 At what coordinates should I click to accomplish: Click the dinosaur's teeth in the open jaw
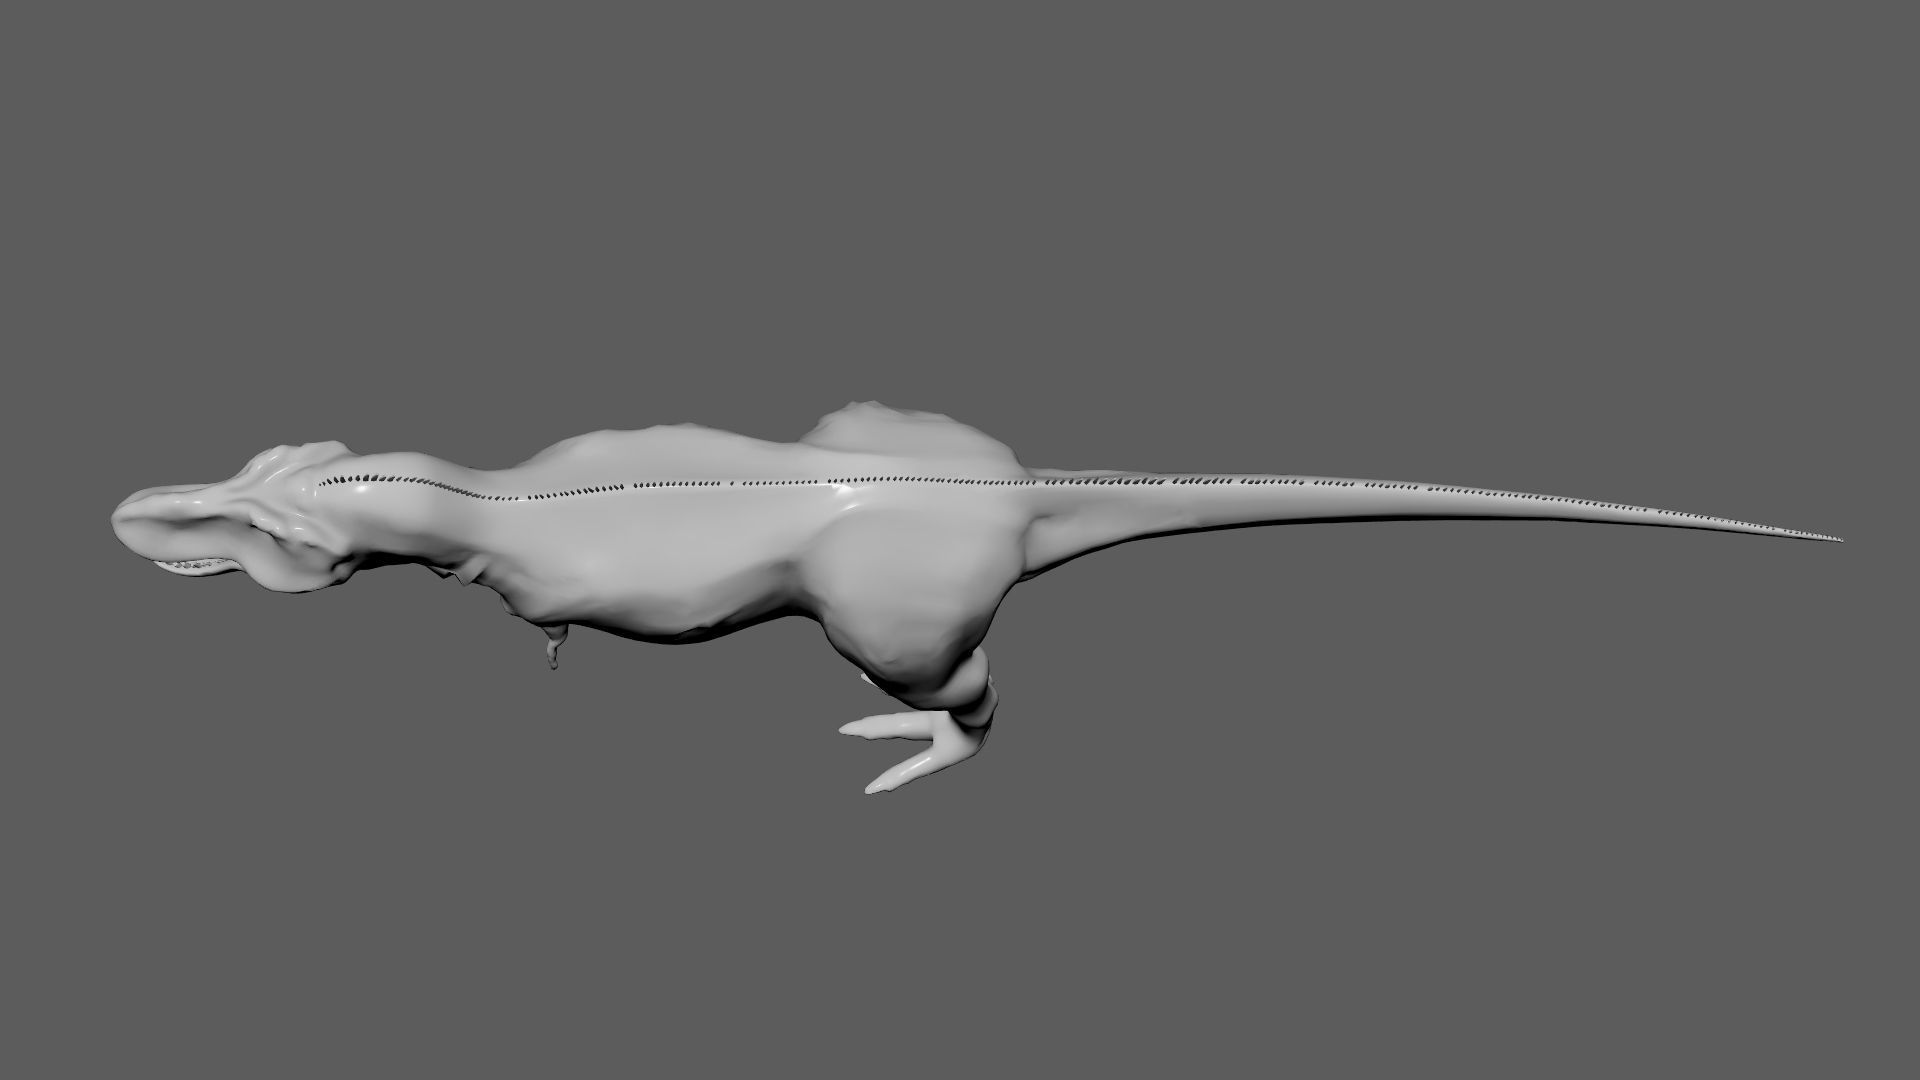click(x=196, y=566)
